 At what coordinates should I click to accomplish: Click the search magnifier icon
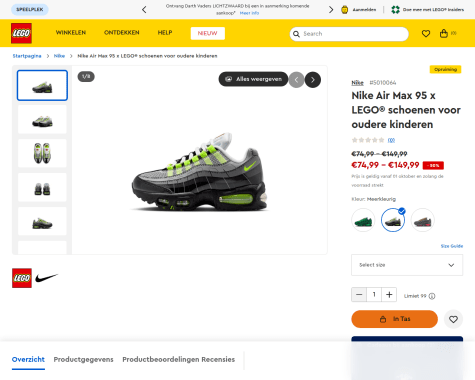(x=296, y=34)
